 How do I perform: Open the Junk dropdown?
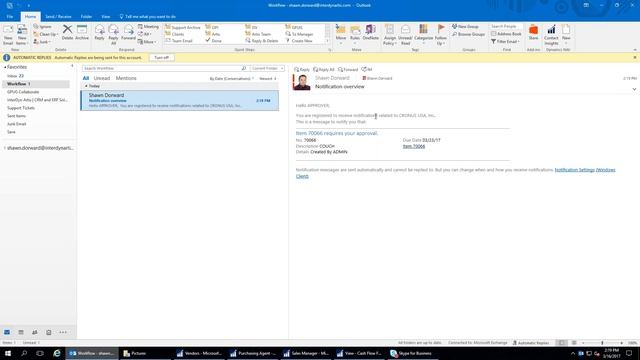(42, 42)
